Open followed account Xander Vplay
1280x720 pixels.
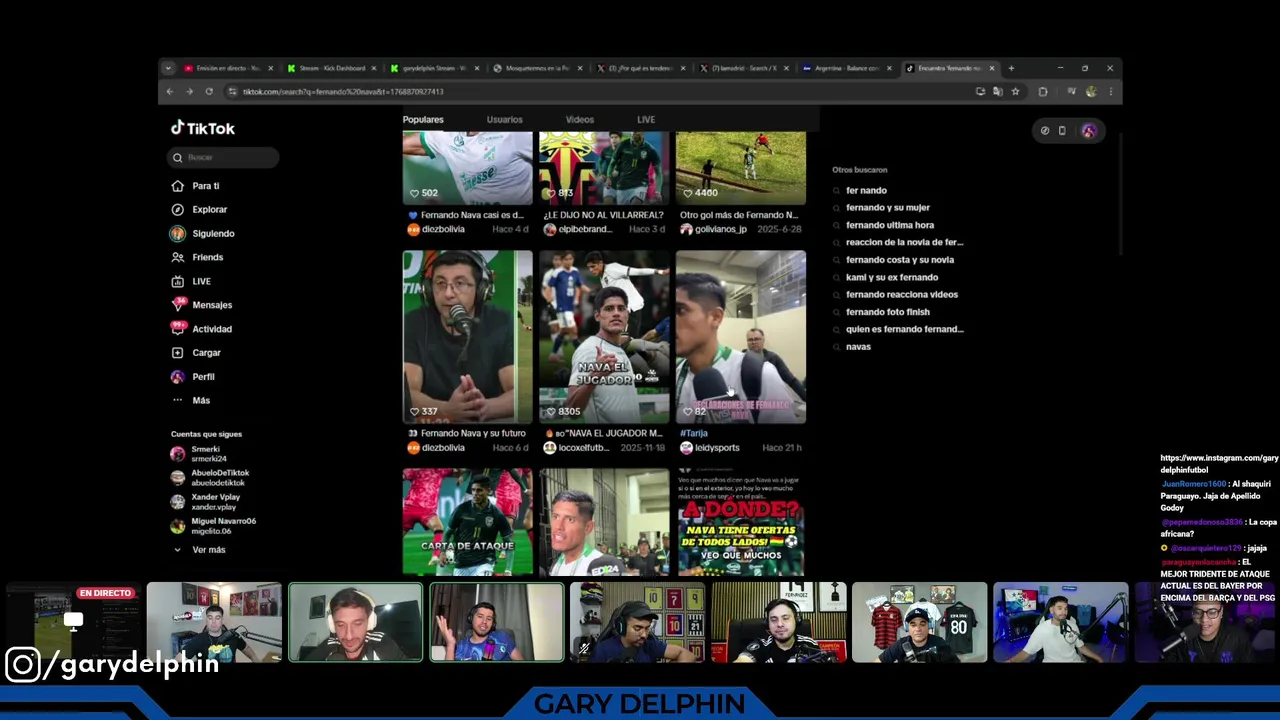pyautogui.click(x=206, y=502)
